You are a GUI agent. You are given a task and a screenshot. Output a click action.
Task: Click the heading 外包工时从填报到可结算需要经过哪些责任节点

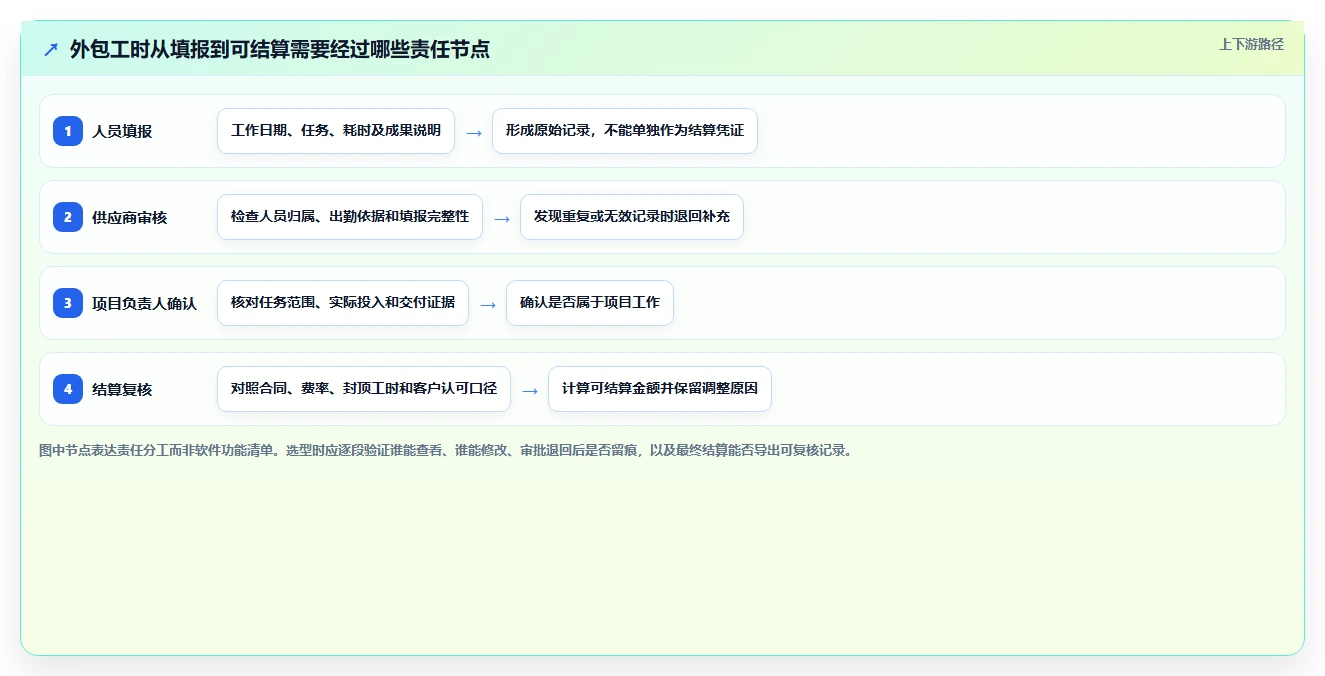pyautogui.click(x=279, y=49)
